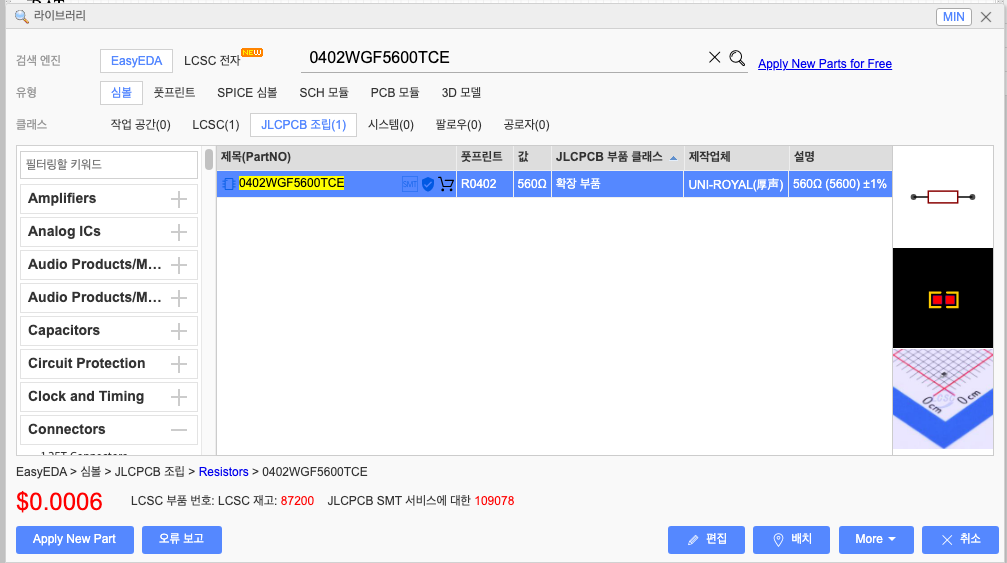Select the SCH 모듈 type filter
This screenshot has height=563, width=1007.
coord(324,92)
